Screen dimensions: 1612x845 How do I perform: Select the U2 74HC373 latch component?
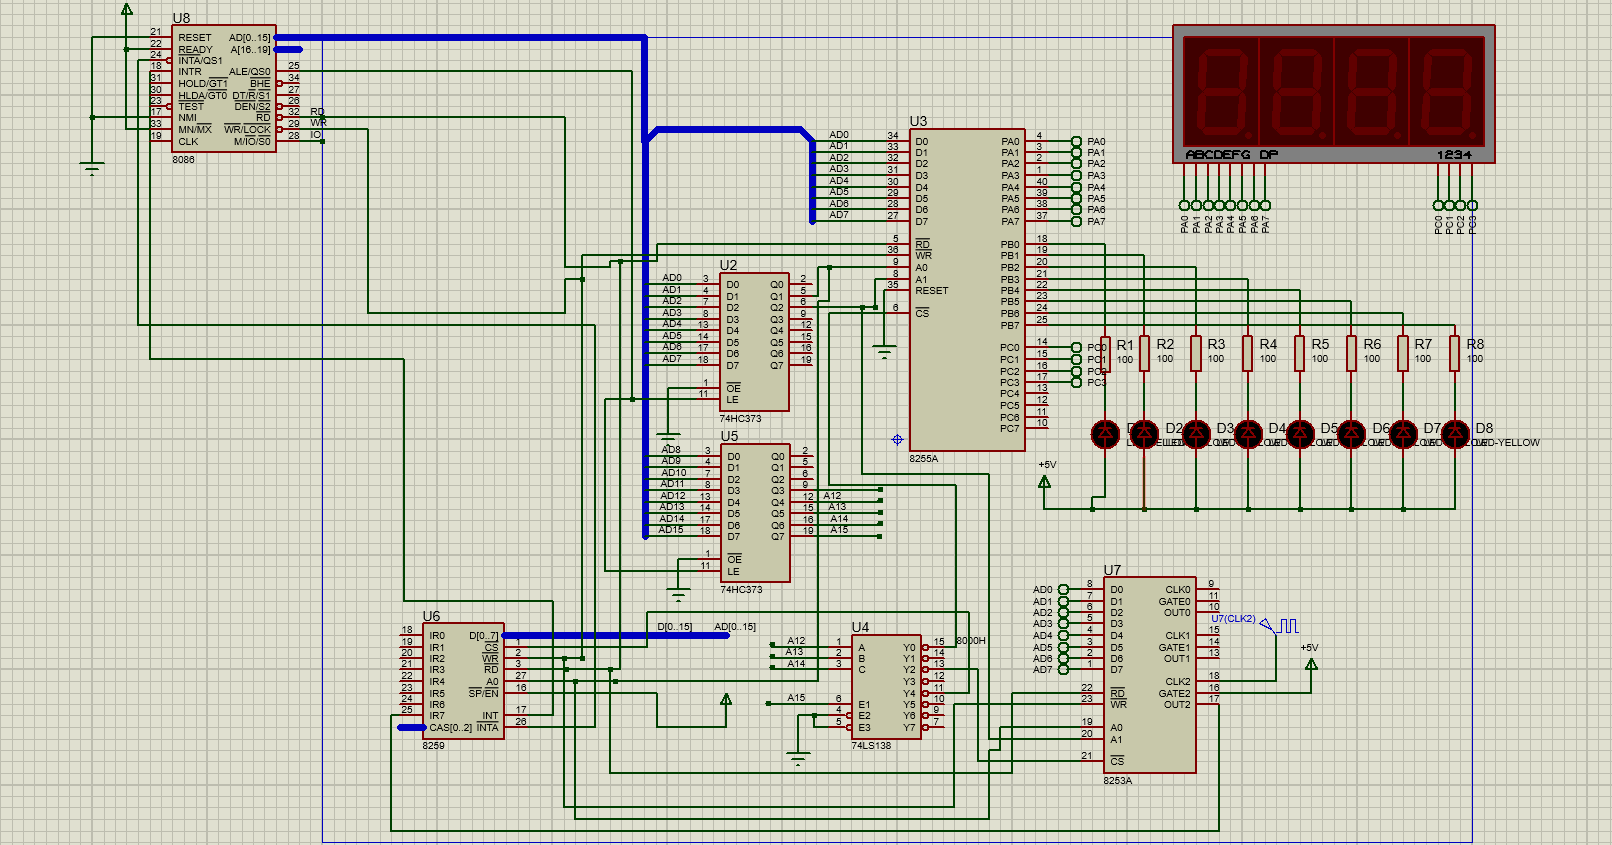coord(754,341)
